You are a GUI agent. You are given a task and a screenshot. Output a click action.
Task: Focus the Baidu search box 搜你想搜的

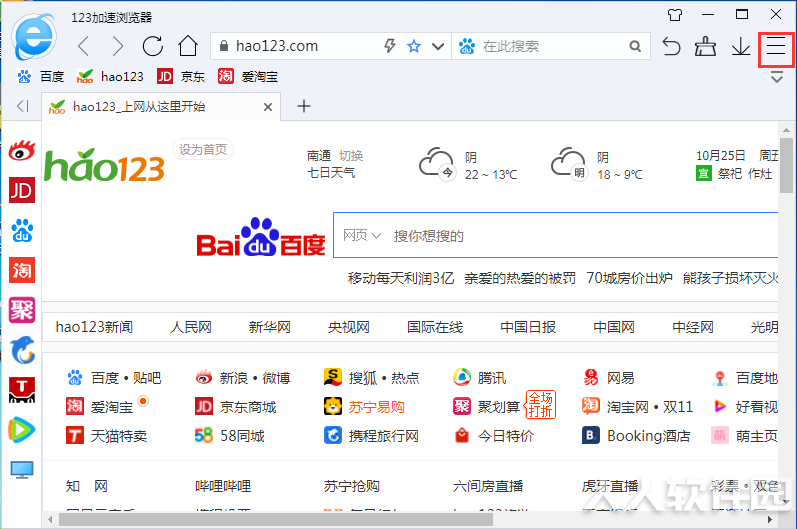click(556, 235)
